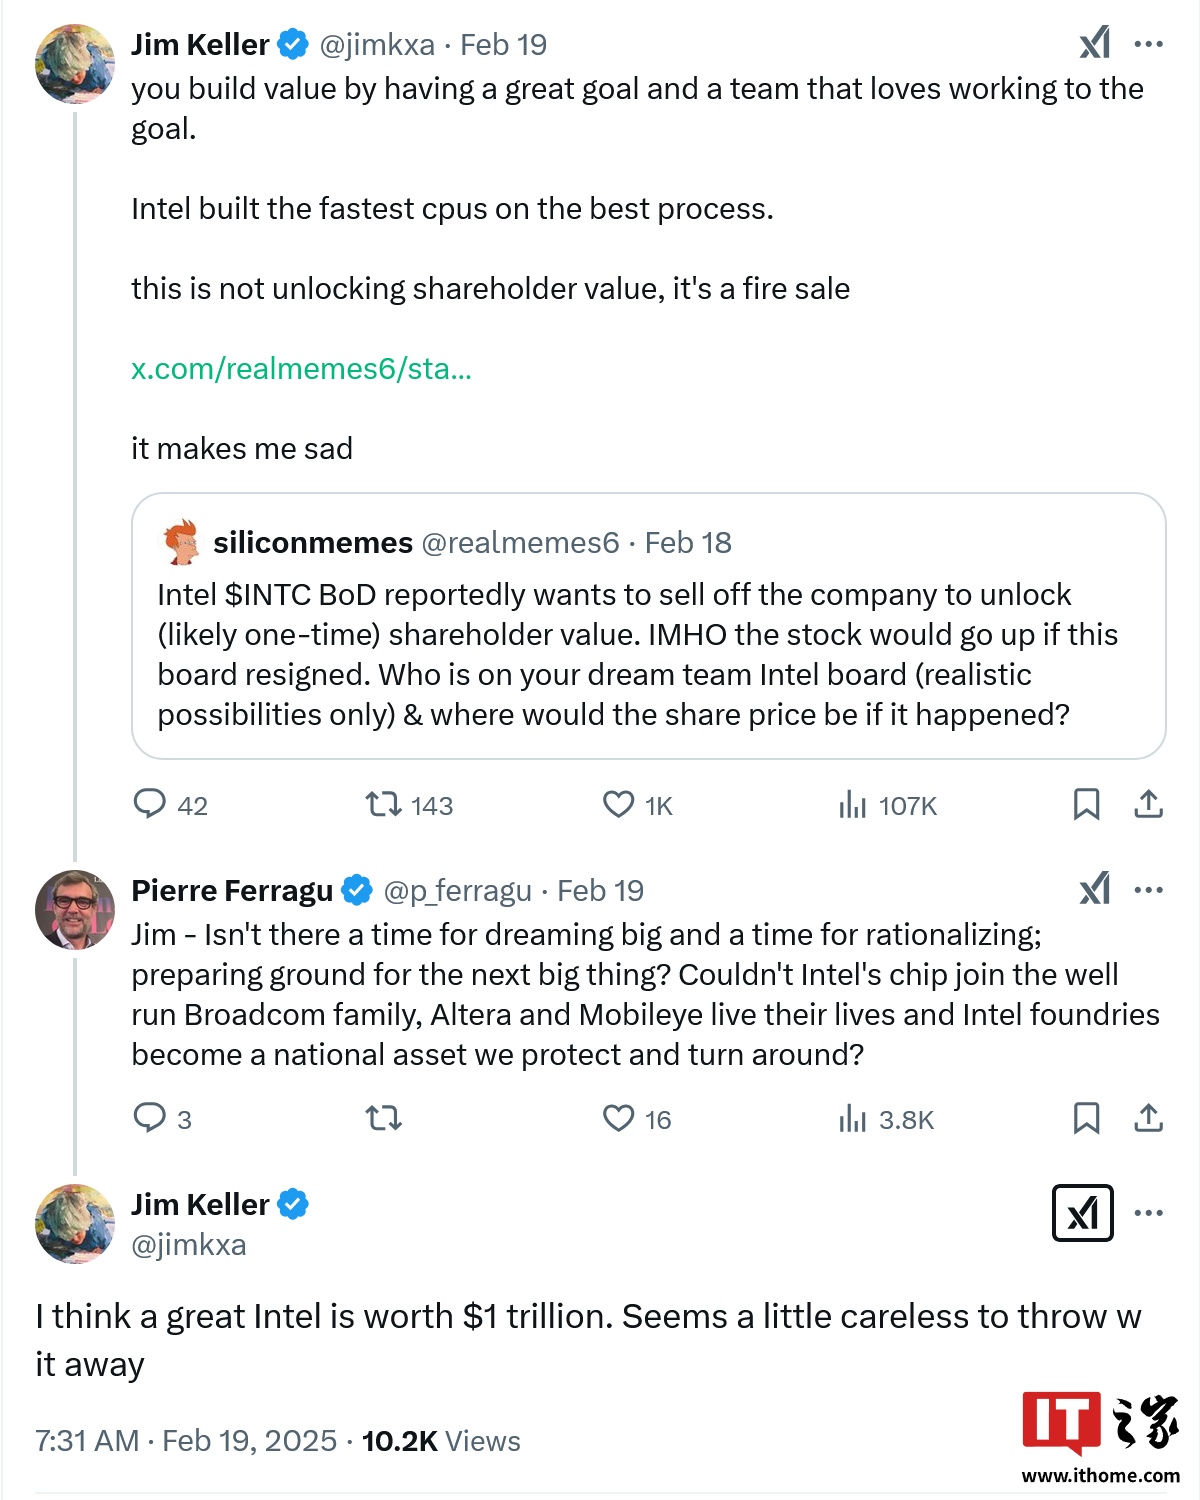Image resolution: width=1200 pixels, height=1500 pixels.
Task: Like Pierre Ferragu's tweet
Action: coord(618,1117)
